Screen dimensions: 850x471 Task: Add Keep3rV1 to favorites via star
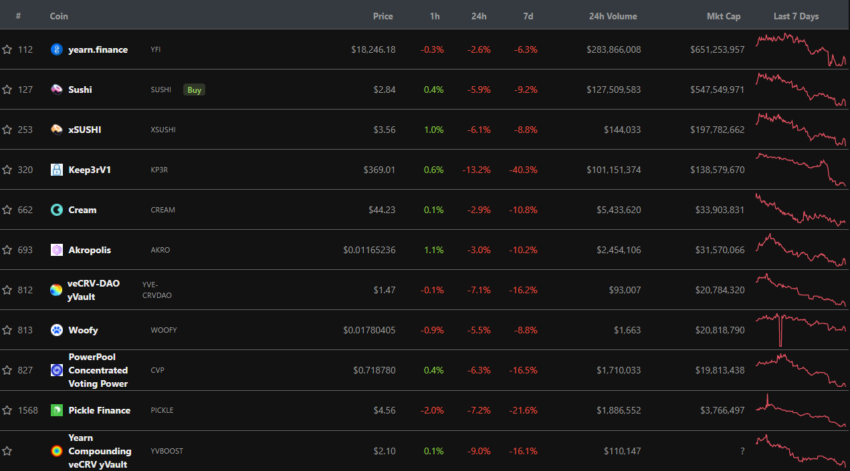tap(7, 170)
